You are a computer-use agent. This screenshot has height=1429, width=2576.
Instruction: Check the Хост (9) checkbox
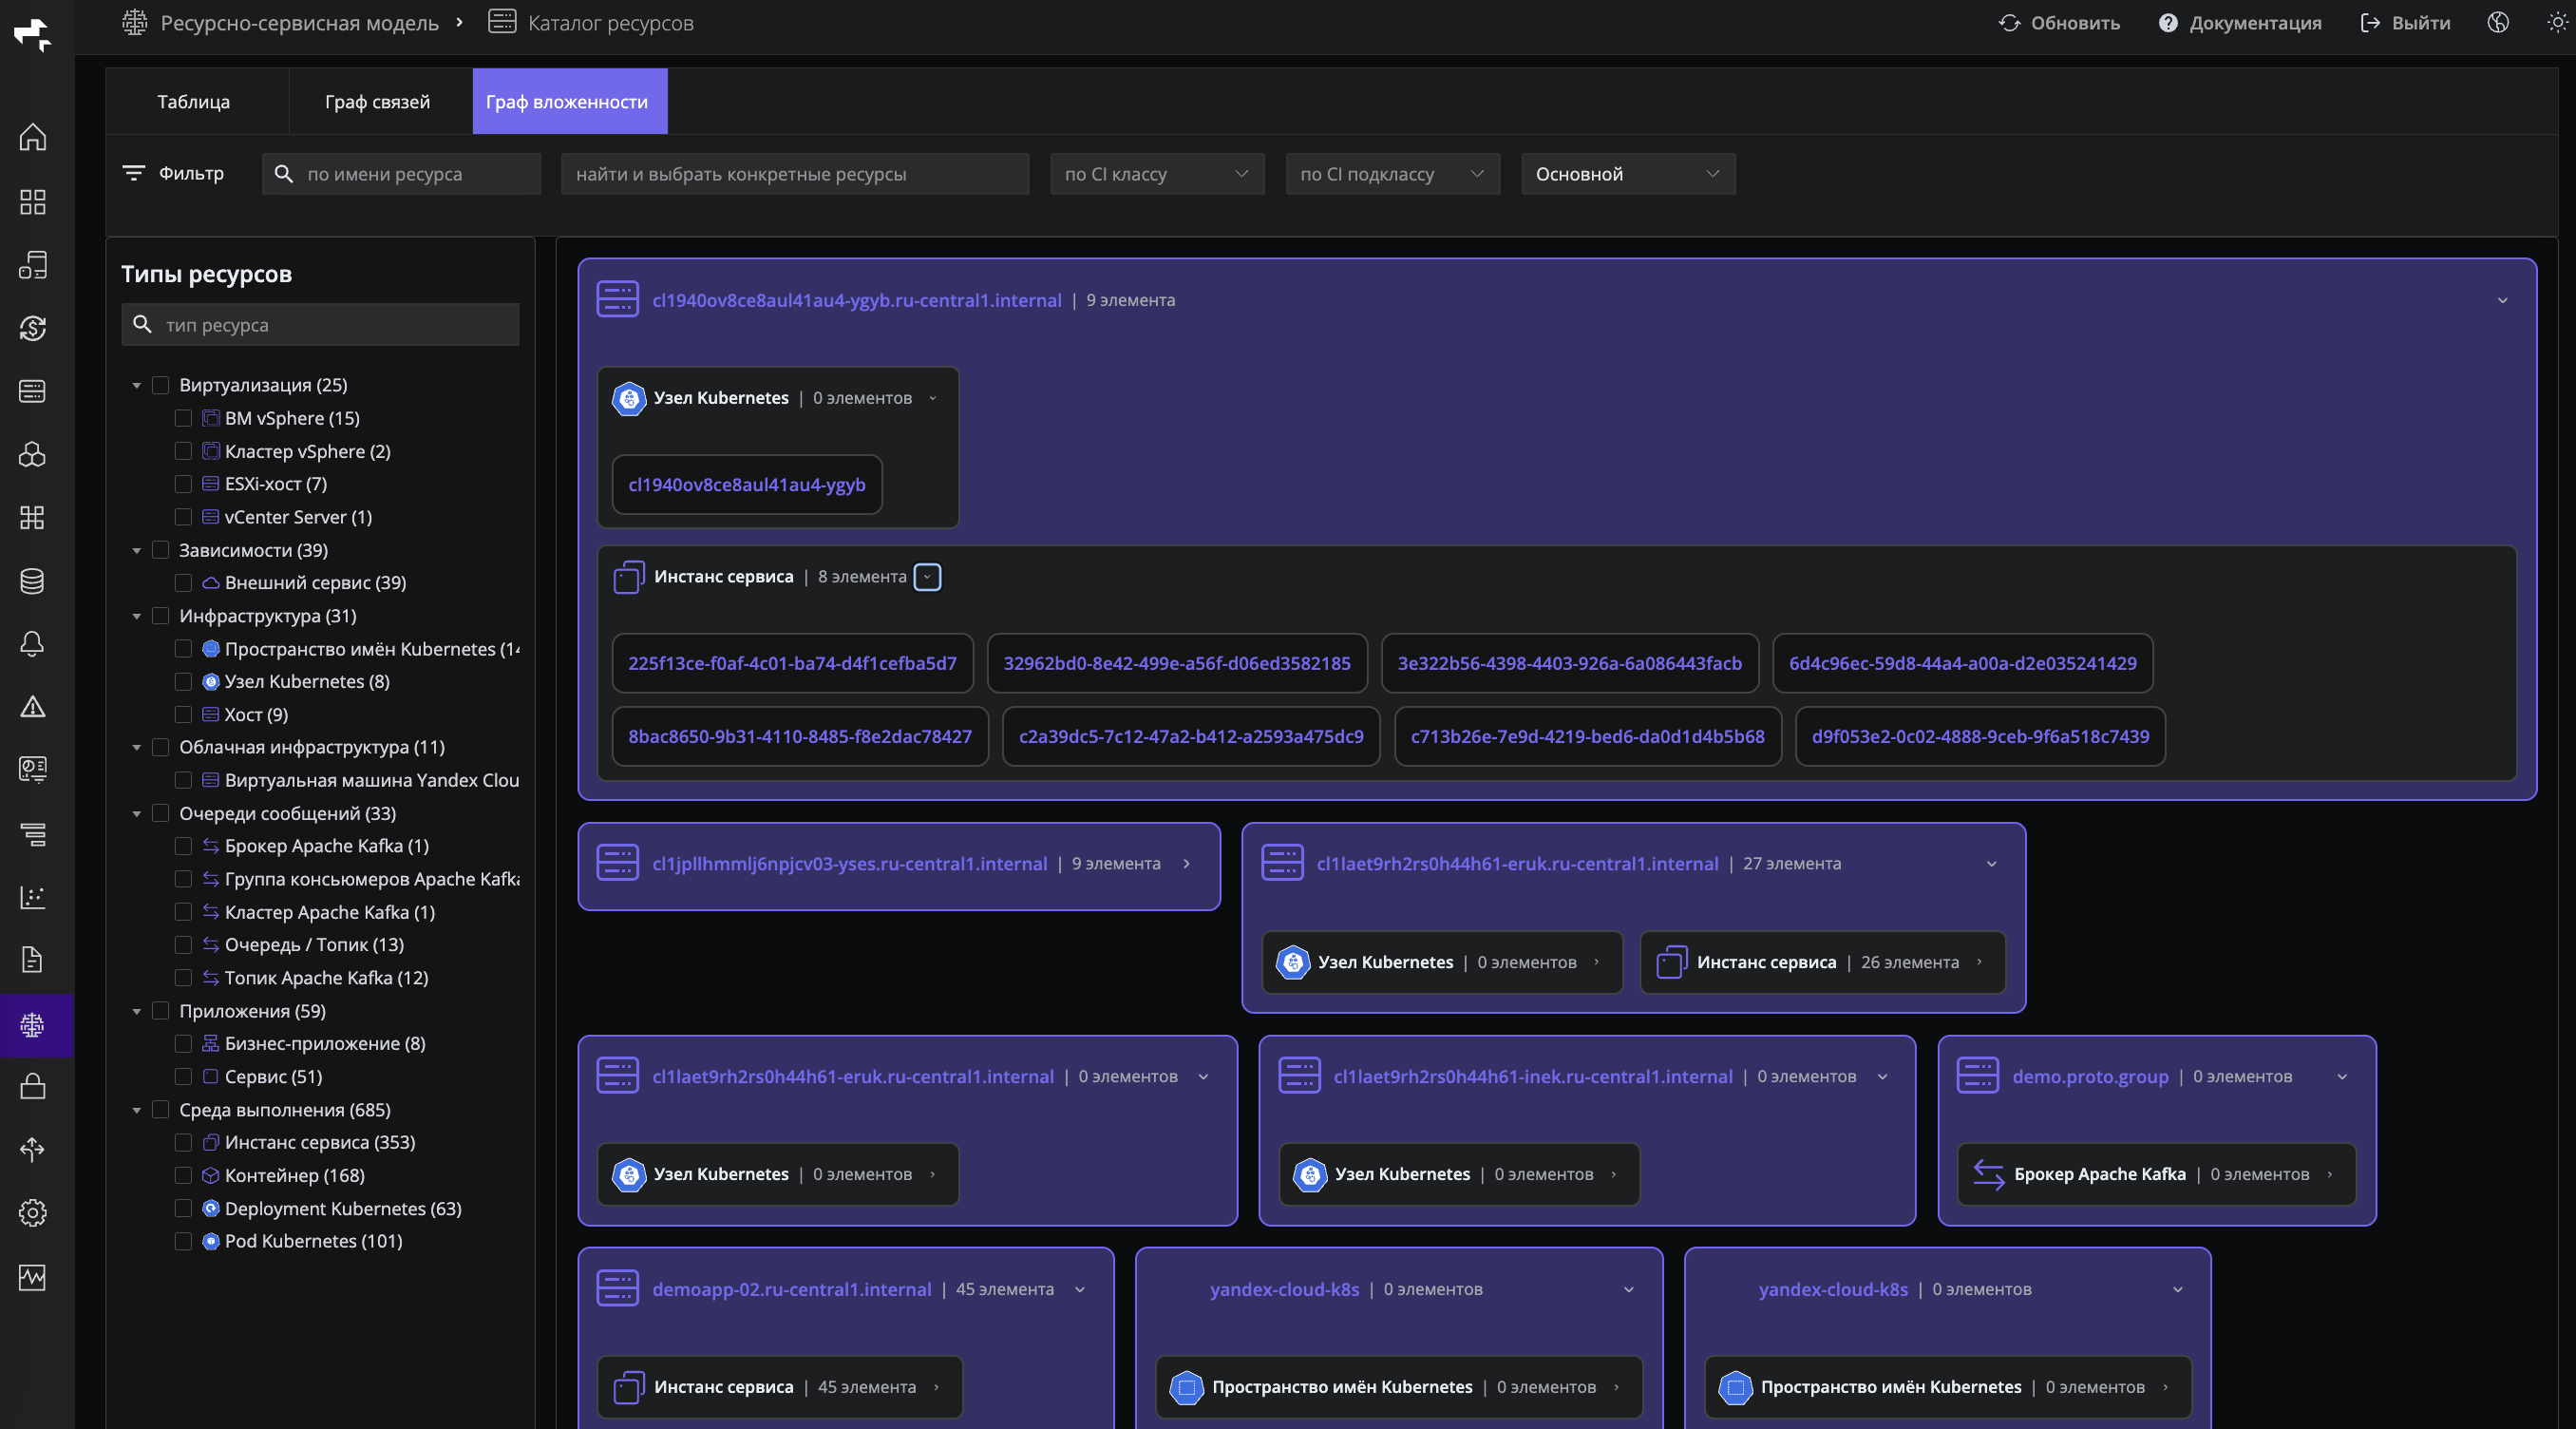click(x=183, y=714)
